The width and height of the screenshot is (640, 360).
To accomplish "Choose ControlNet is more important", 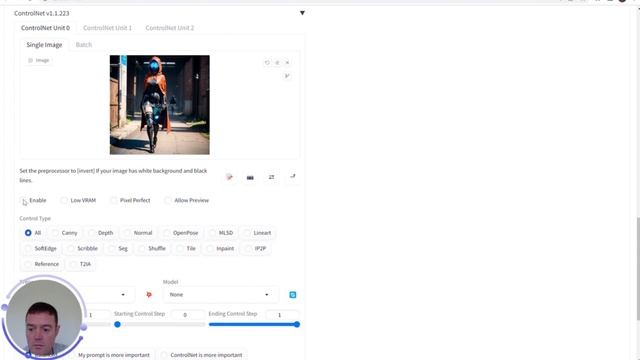I will pyautogui.click(x=202, y=355).
